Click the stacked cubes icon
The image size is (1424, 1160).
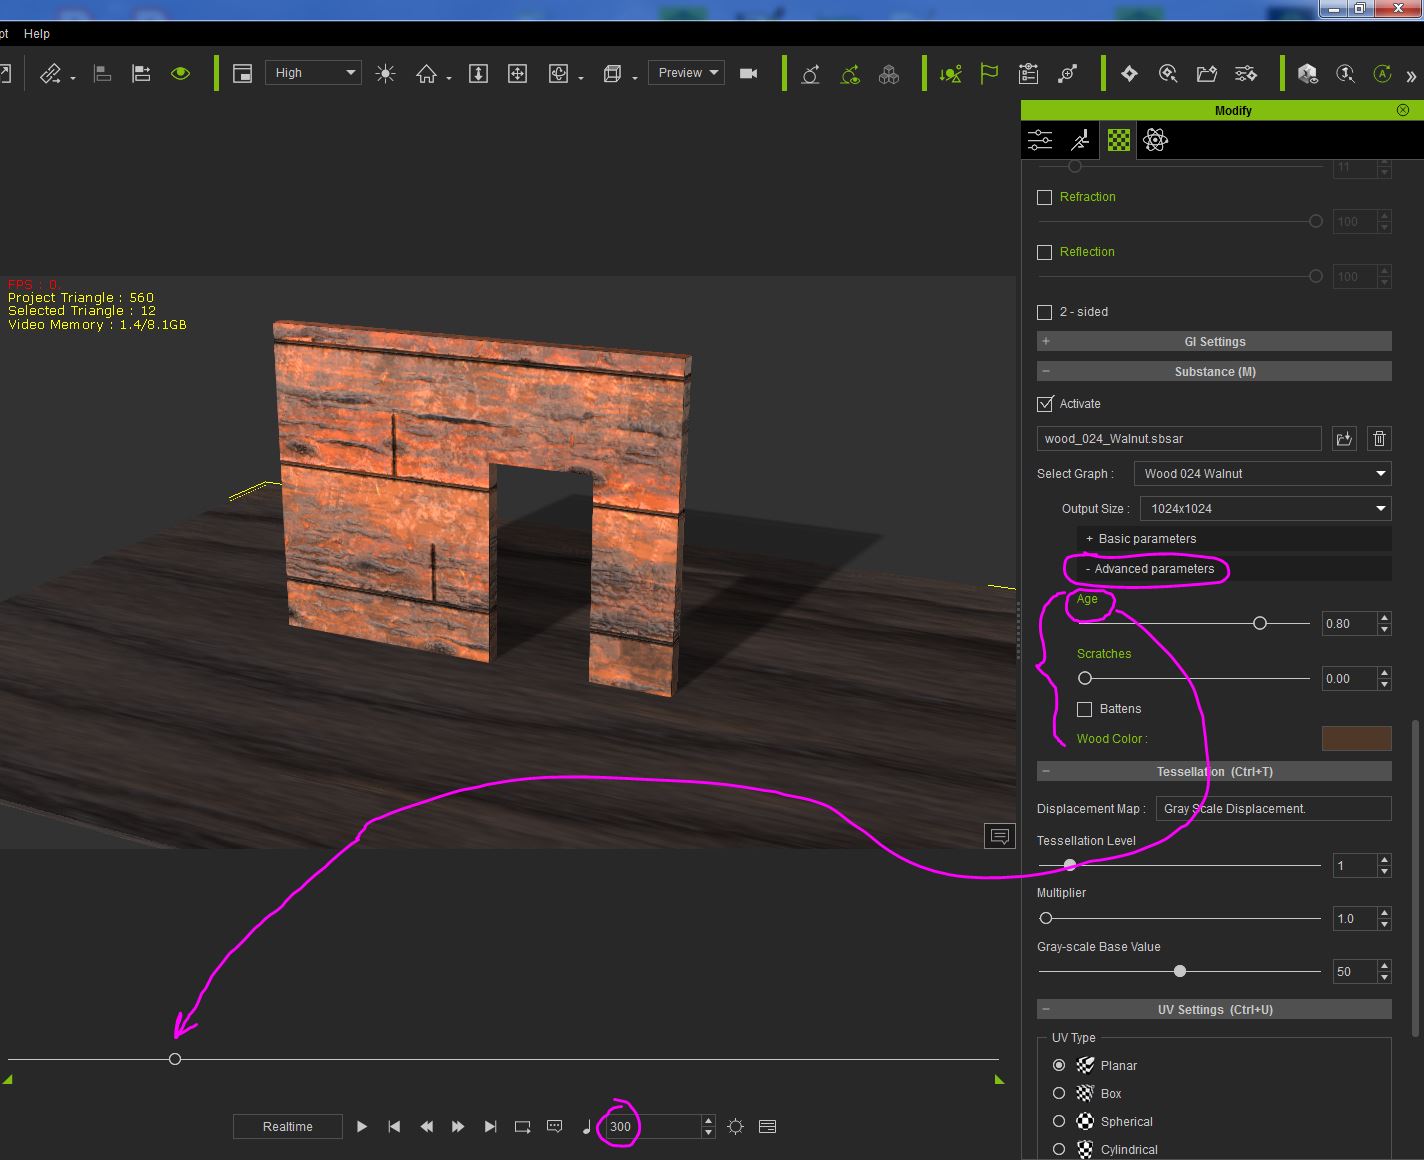click(889, 73)
